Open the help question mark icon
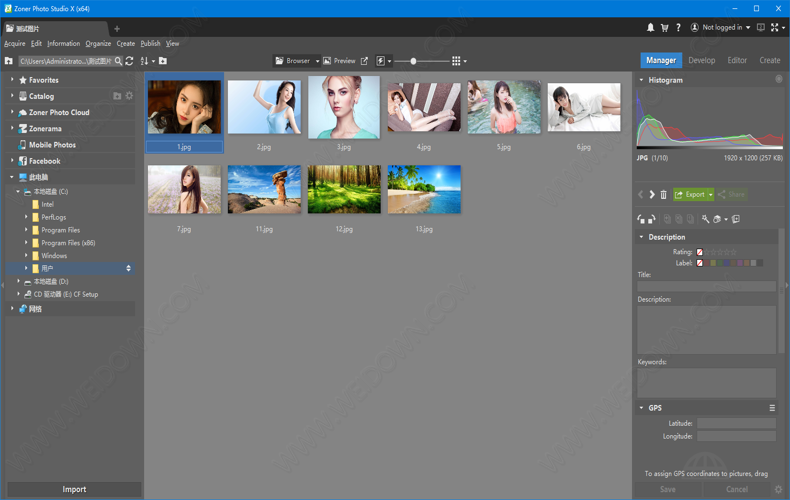790x500 pixels. (x=678, y=28)
